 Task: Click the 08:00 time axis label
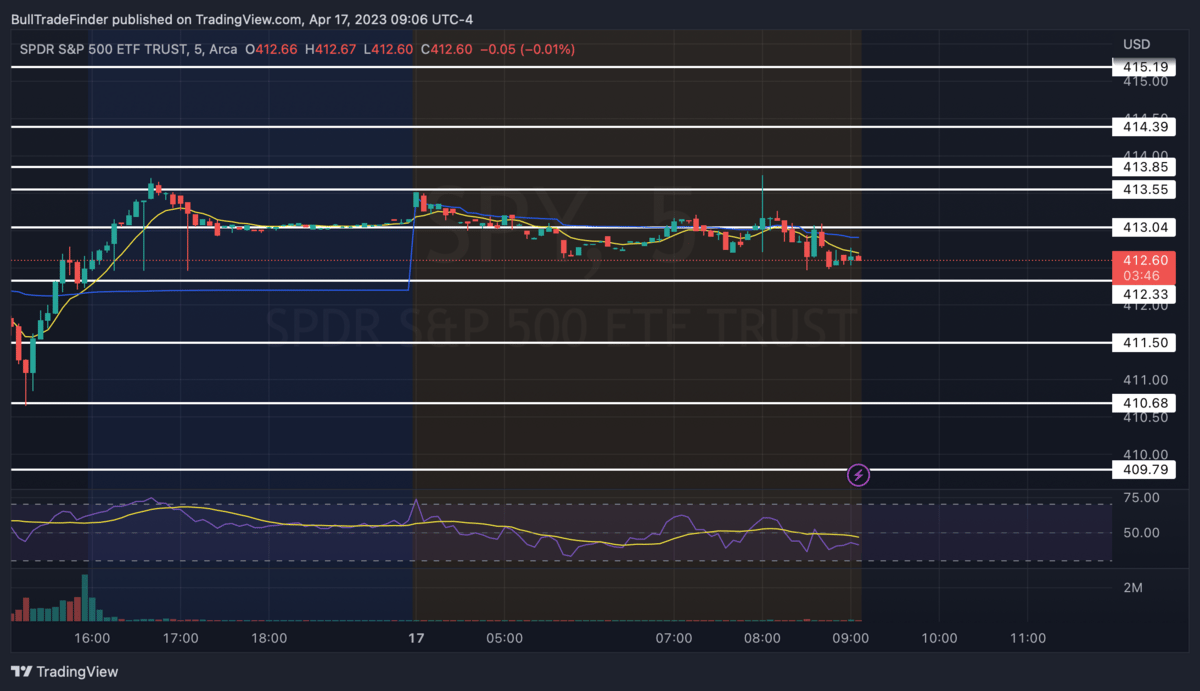tap(762, 638)
